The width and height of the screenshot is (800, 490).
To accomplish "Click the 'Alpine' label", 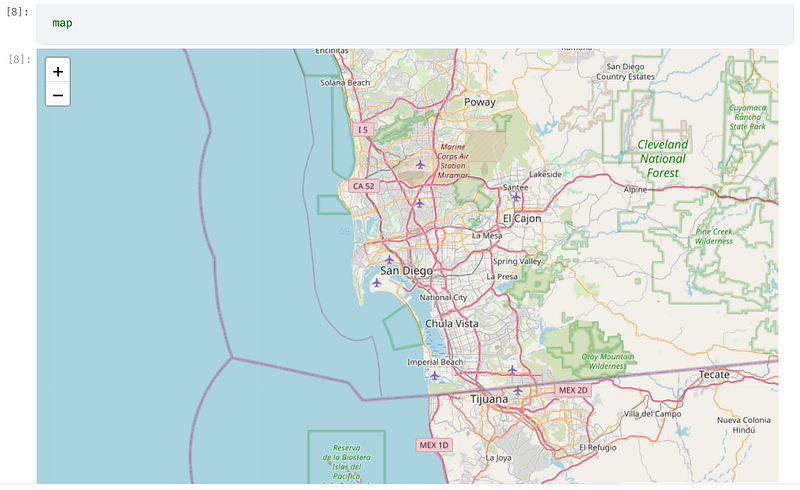I will tap(635, 189).
